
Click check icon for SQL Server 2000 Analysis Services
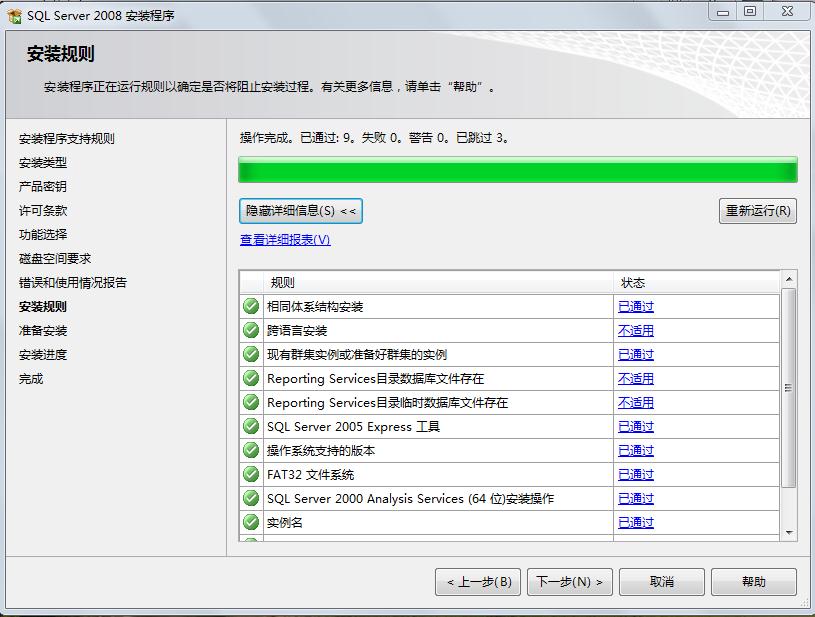pyautogui.click(x=251, y=498)
